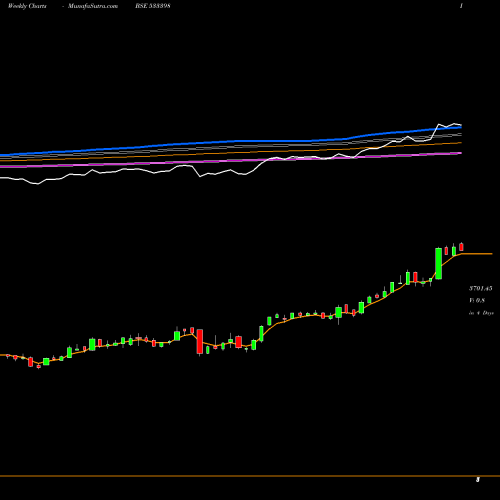Click the MunafaSutra.com watermark label
The image size is (500, 500).
(93, 6)
